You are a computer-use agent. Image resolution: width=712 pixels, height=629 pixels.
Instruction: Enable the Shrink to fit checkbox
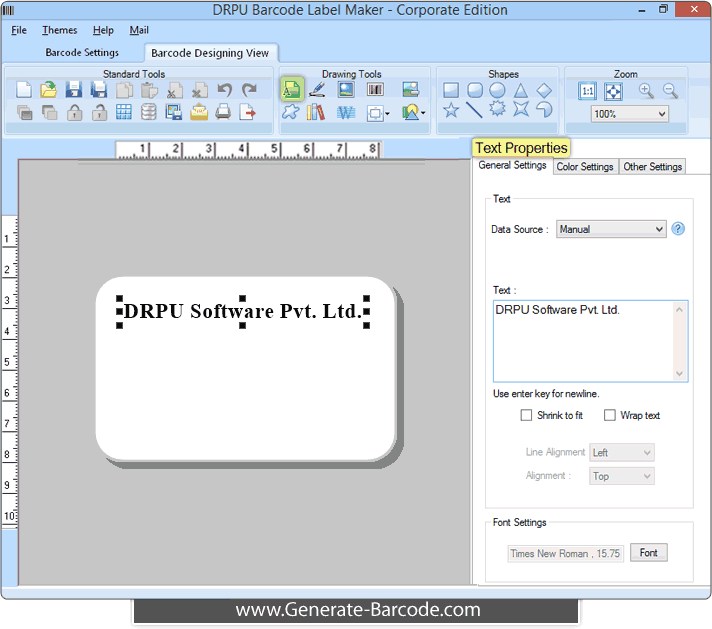[527, 415]
